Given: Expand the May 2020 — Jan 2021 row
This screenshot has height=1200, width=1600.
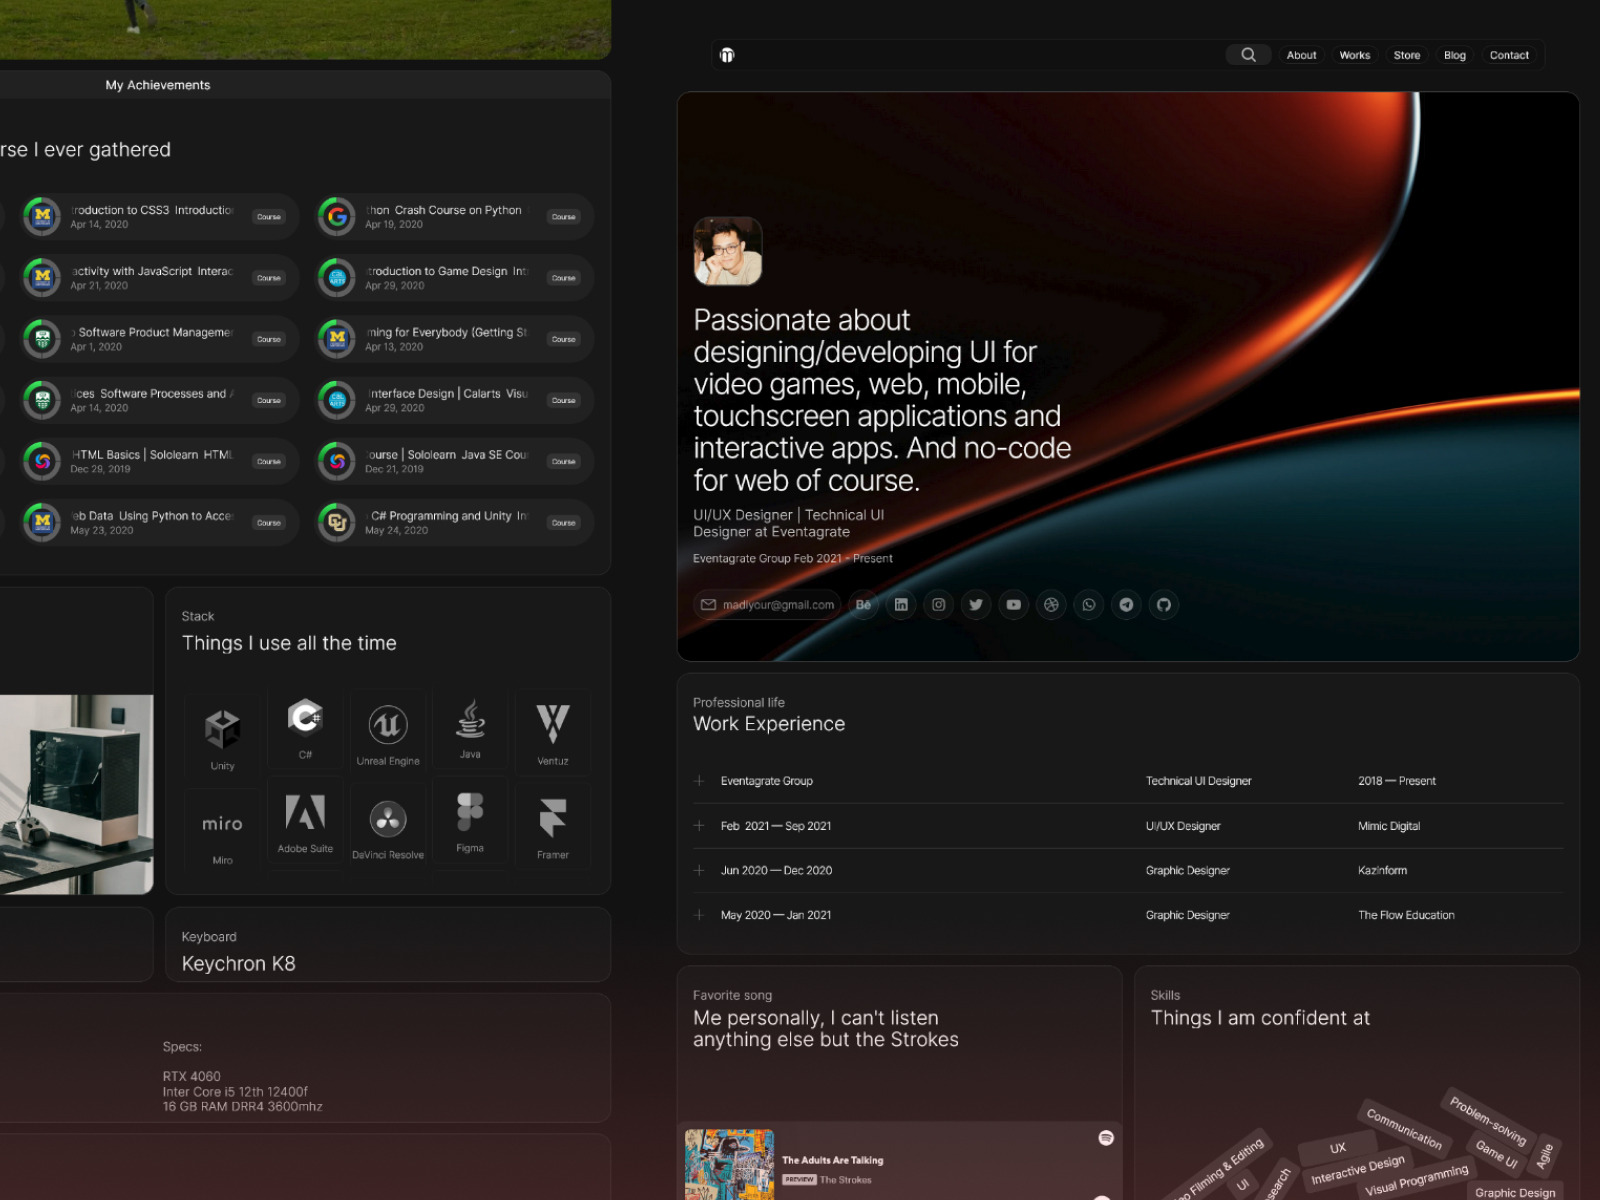Looking at the screenshot, I should [699, 915].
